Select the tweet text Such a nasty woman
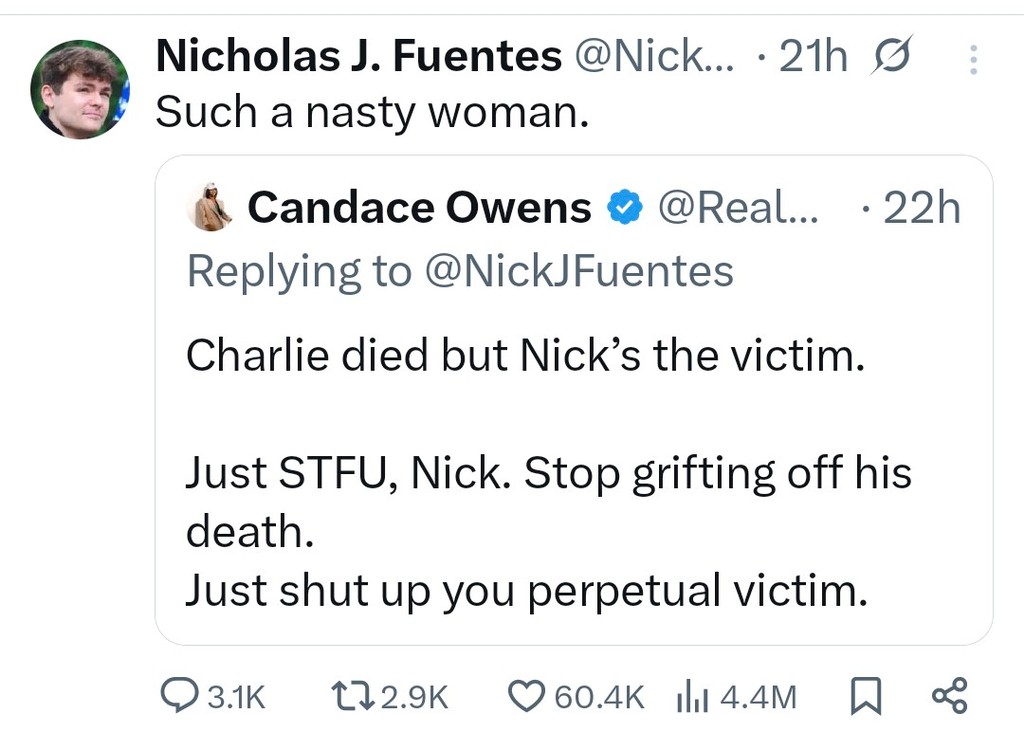Viewport: 1024px width, 744px height. (x=370, y=111)
